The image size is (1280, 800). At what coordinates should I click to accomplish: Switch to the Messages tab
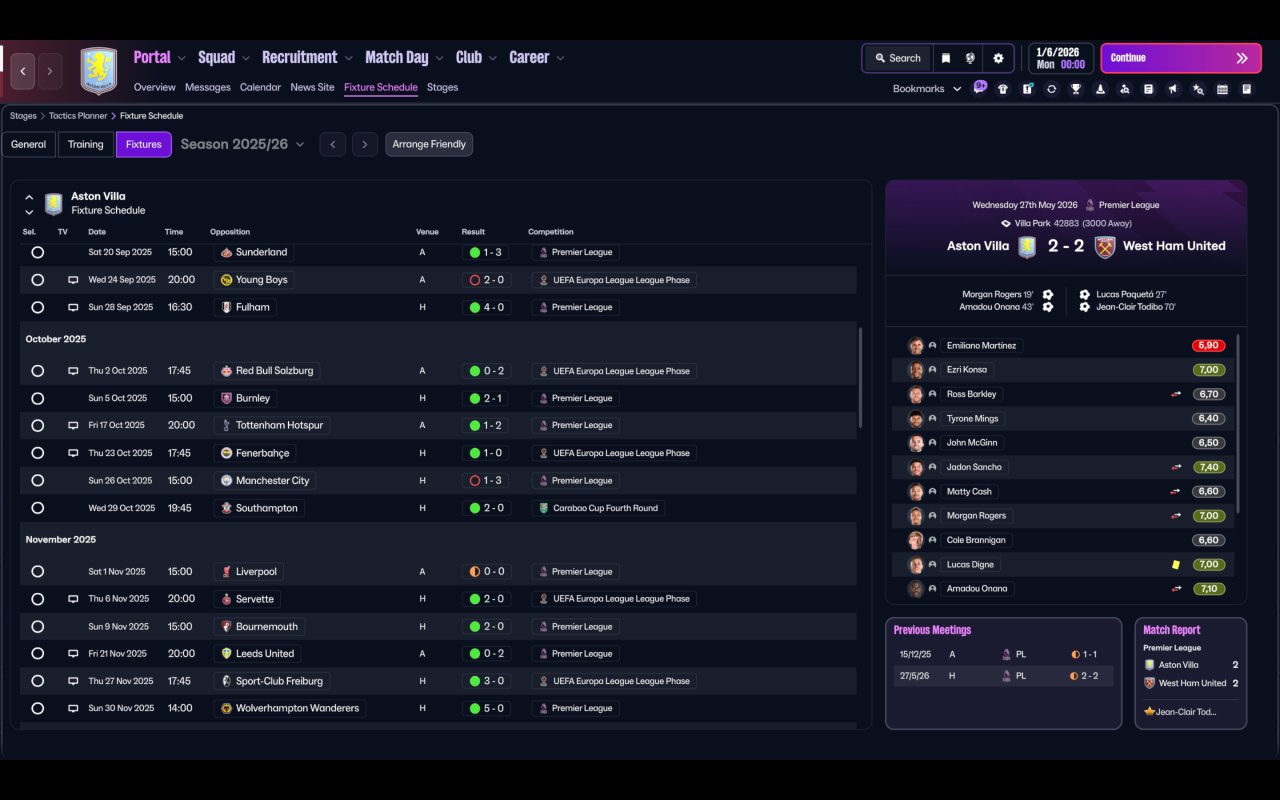208,88
